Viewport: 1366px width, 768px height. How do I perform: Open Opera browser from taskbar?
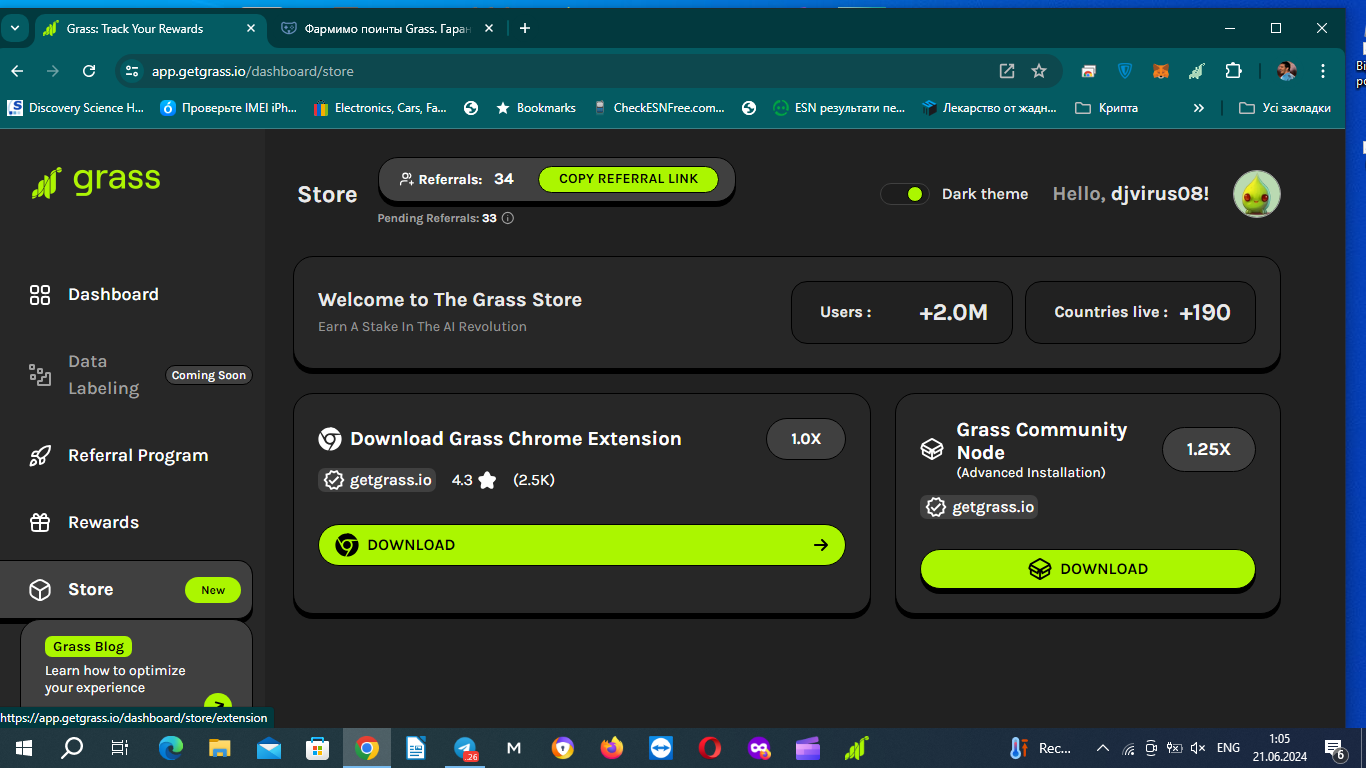coord(710,748)
